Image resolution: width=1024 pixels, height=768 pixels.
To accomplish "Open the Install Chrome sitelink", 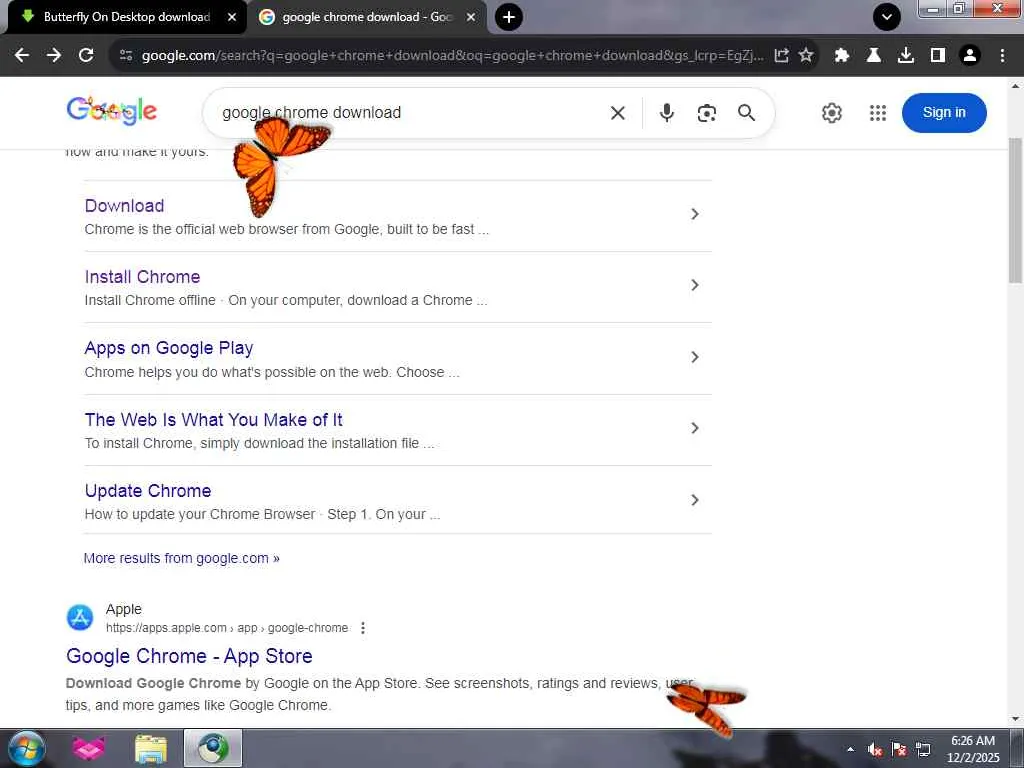I will pyautogui.click(x=142, y=277).
